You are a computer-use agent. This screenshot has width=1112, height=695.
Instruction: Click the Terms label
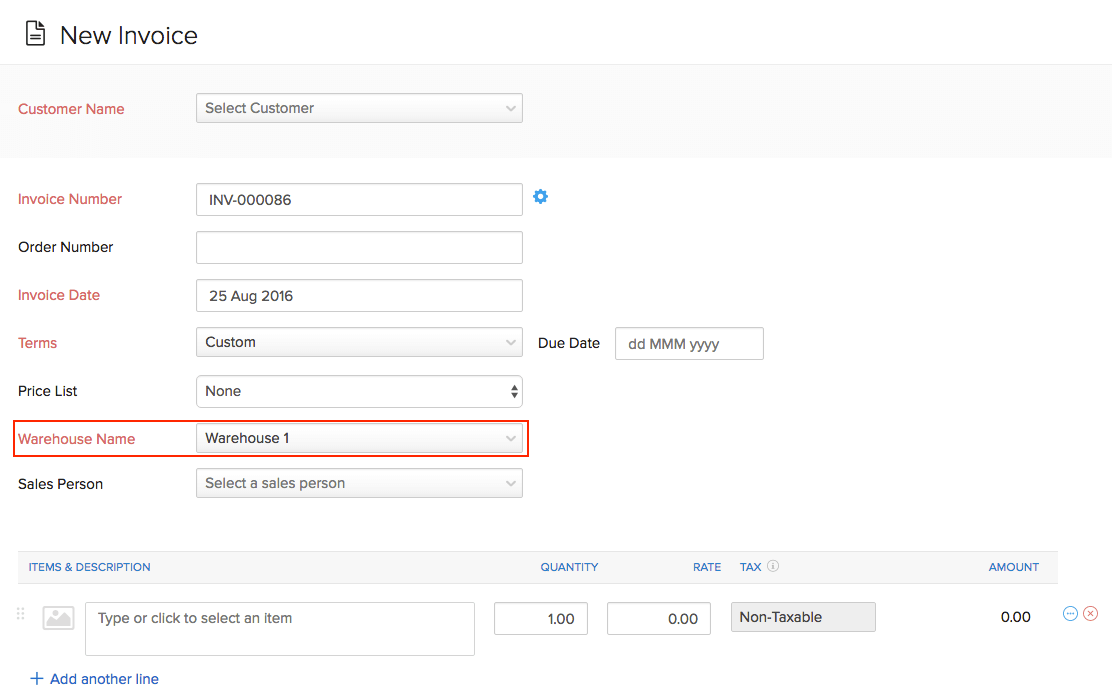point(38,343)
